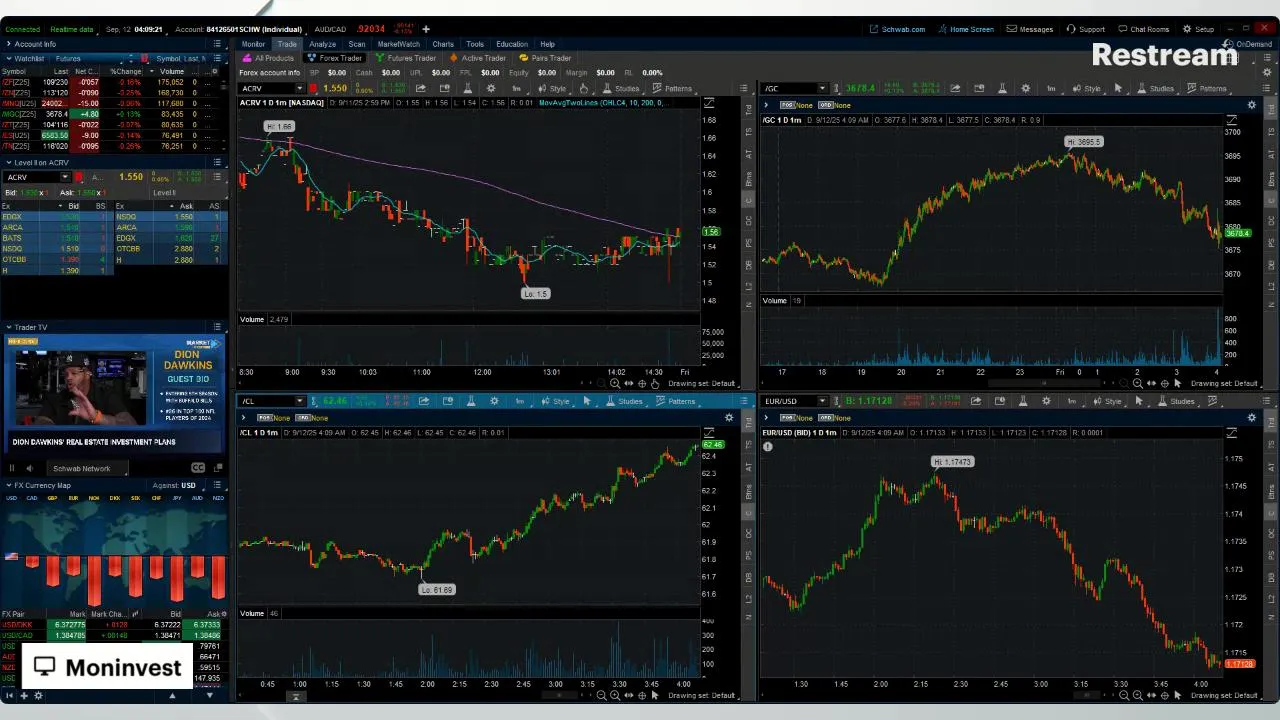Collapse the Level II gadget
The image size is (1280, 720).
(x=9, y=162)
